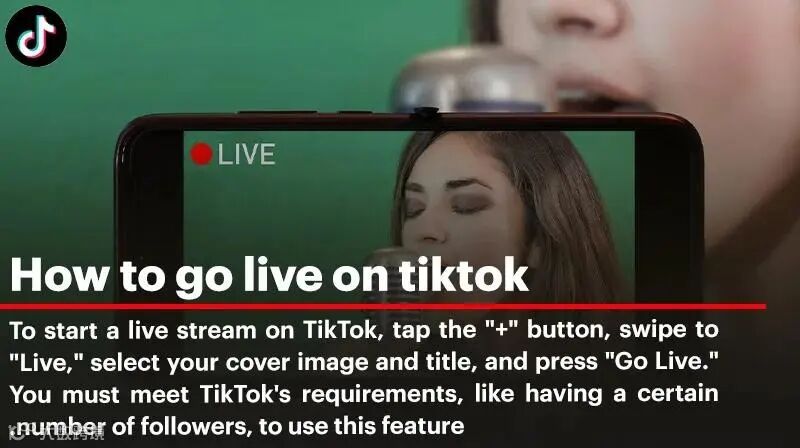Click the green backdrop on phone screen
Viewport: 800px width, 448px height.
pyautogui.click(x=288, y=214)
